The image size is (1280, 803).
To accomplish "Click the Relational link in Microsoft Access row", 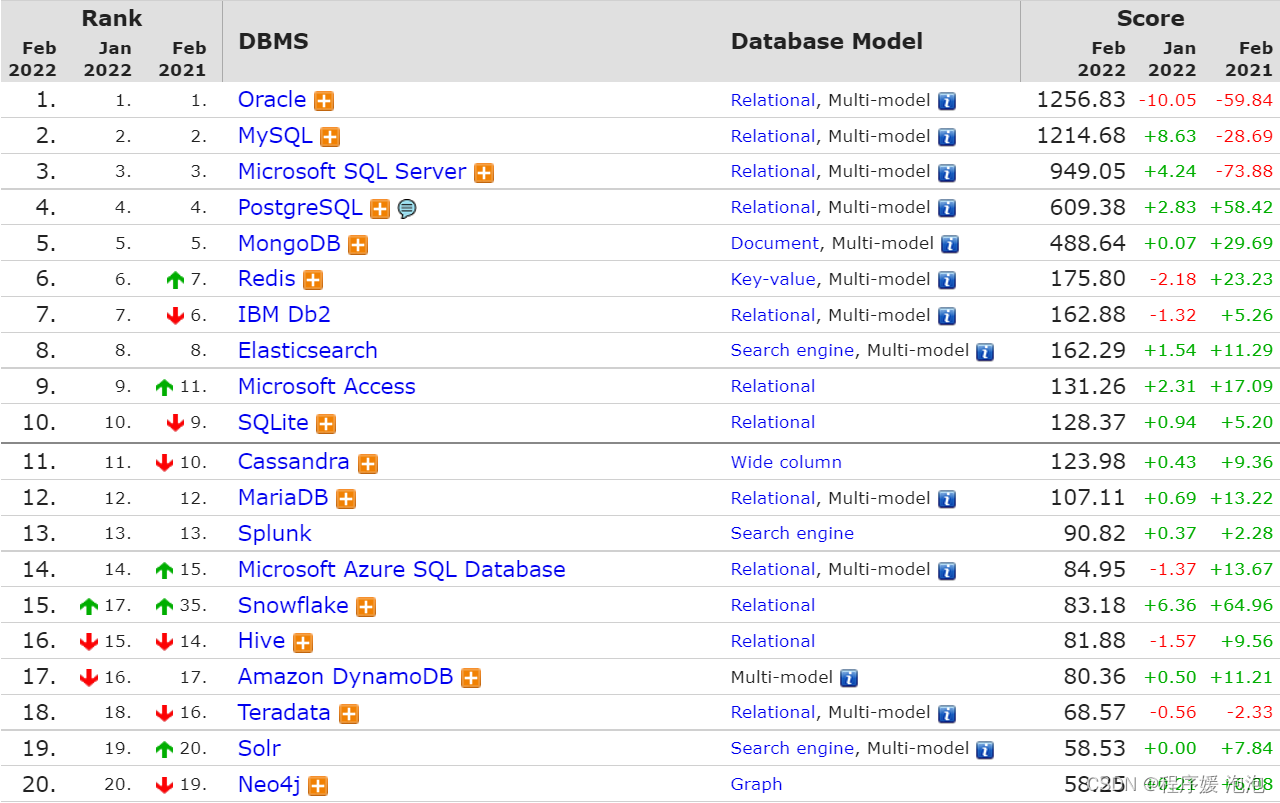I will coord(773,387).
